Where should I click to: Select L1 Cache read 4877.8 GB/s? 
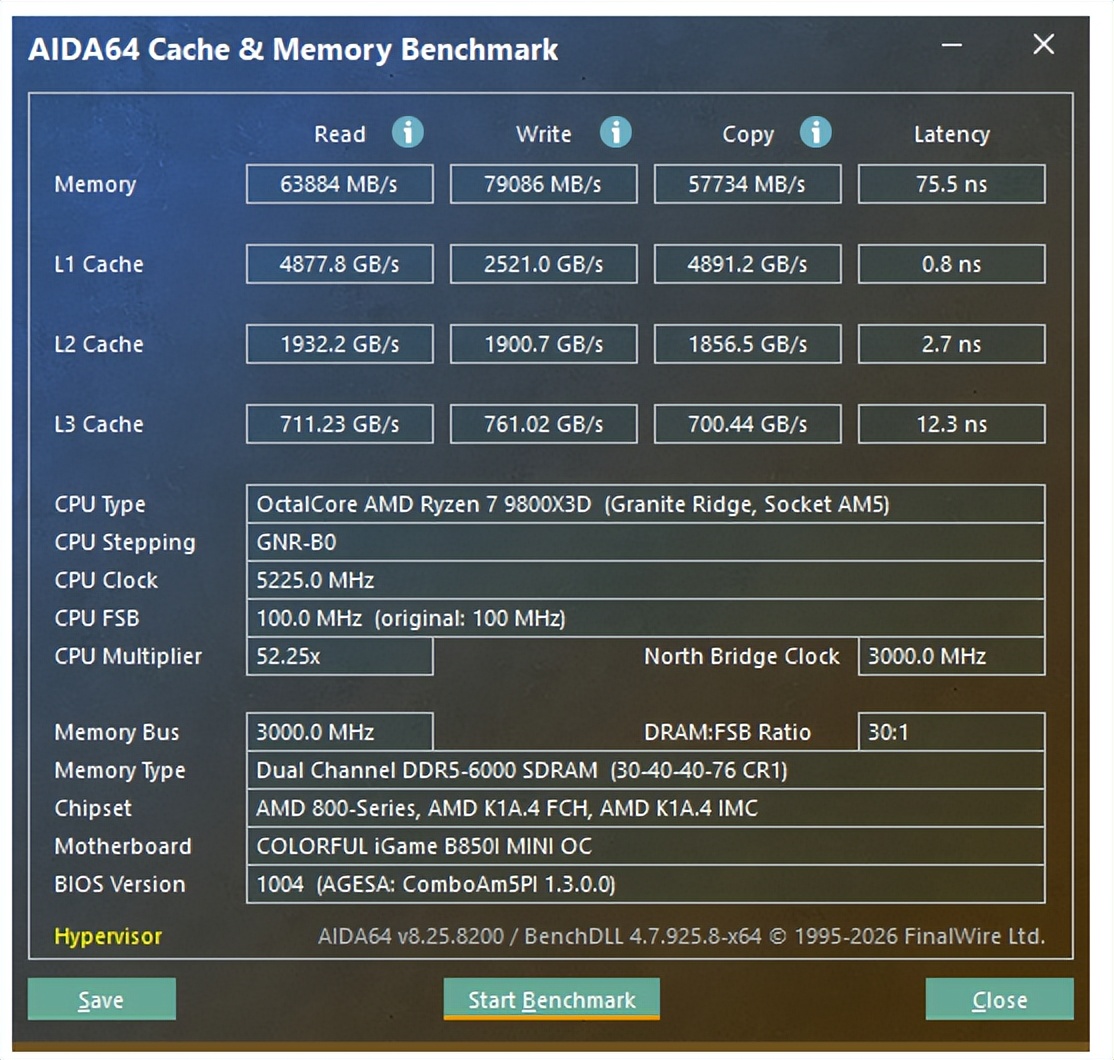pos(340,264)
